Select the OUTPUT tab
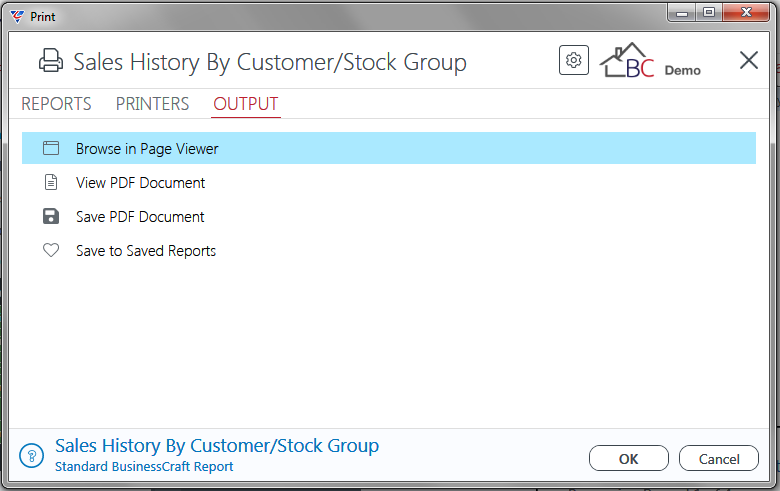 [246, 103]
